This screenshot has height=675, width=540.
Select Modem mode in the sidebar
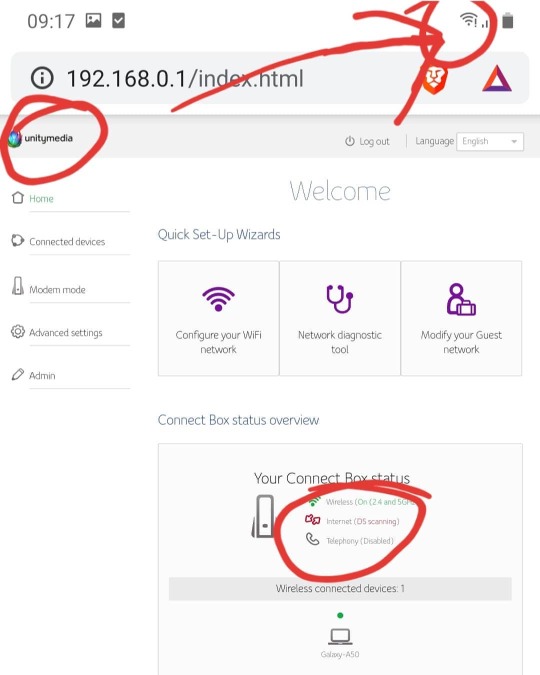[x=57, y=289]
